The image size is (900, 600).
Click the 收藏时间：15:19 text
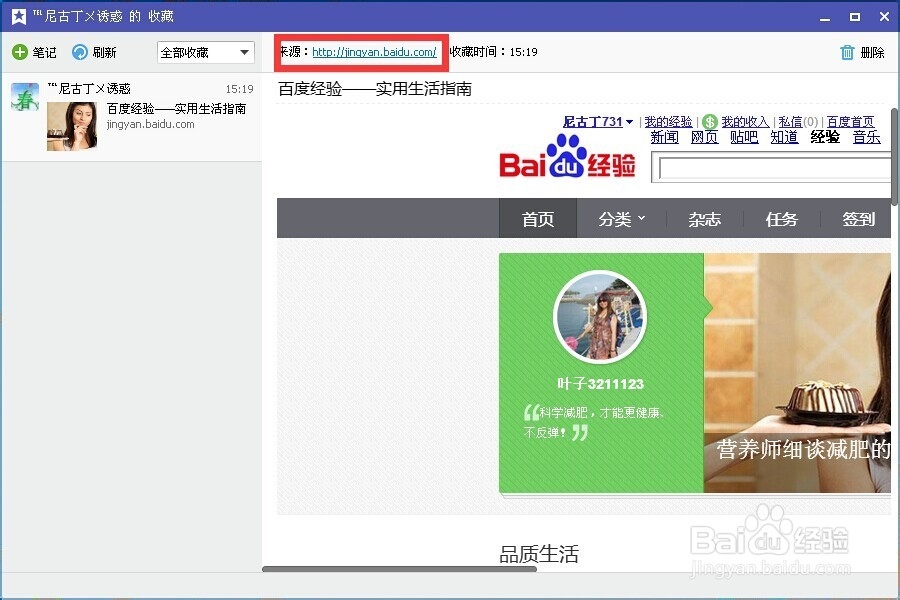point(494,52)
